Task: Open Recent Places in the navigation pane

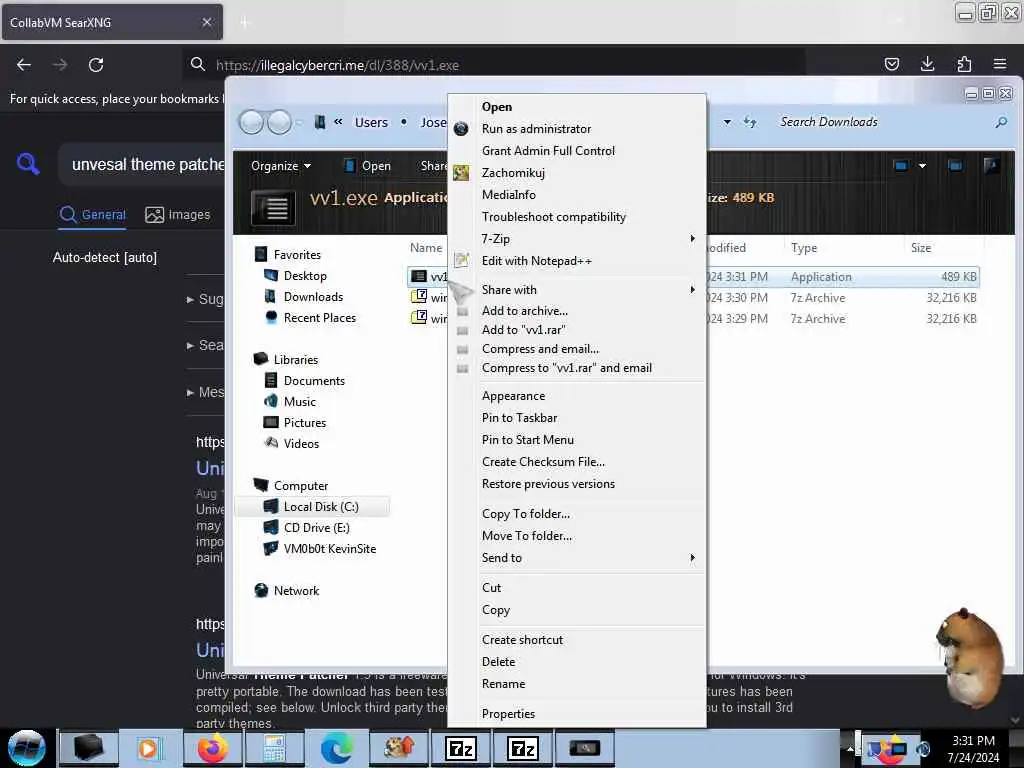Action: (319, 317)
